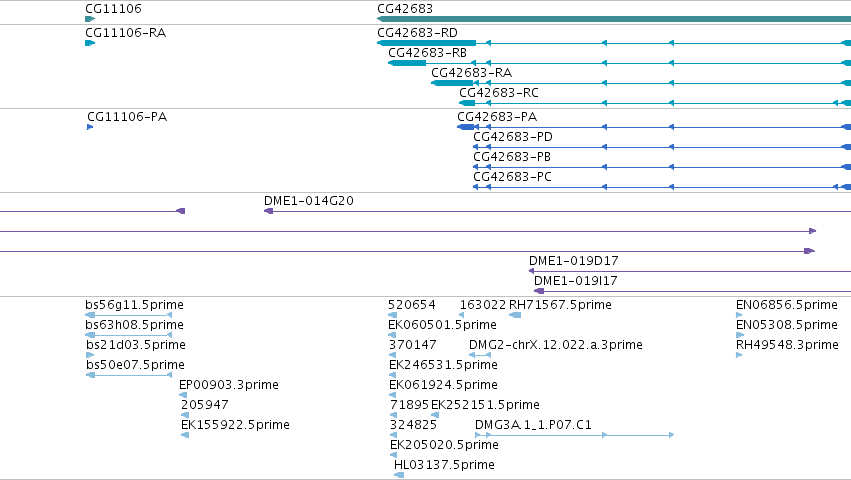Click the CG42683-RC transcript label
Screen dimensions: 851x480
(499, 93)
